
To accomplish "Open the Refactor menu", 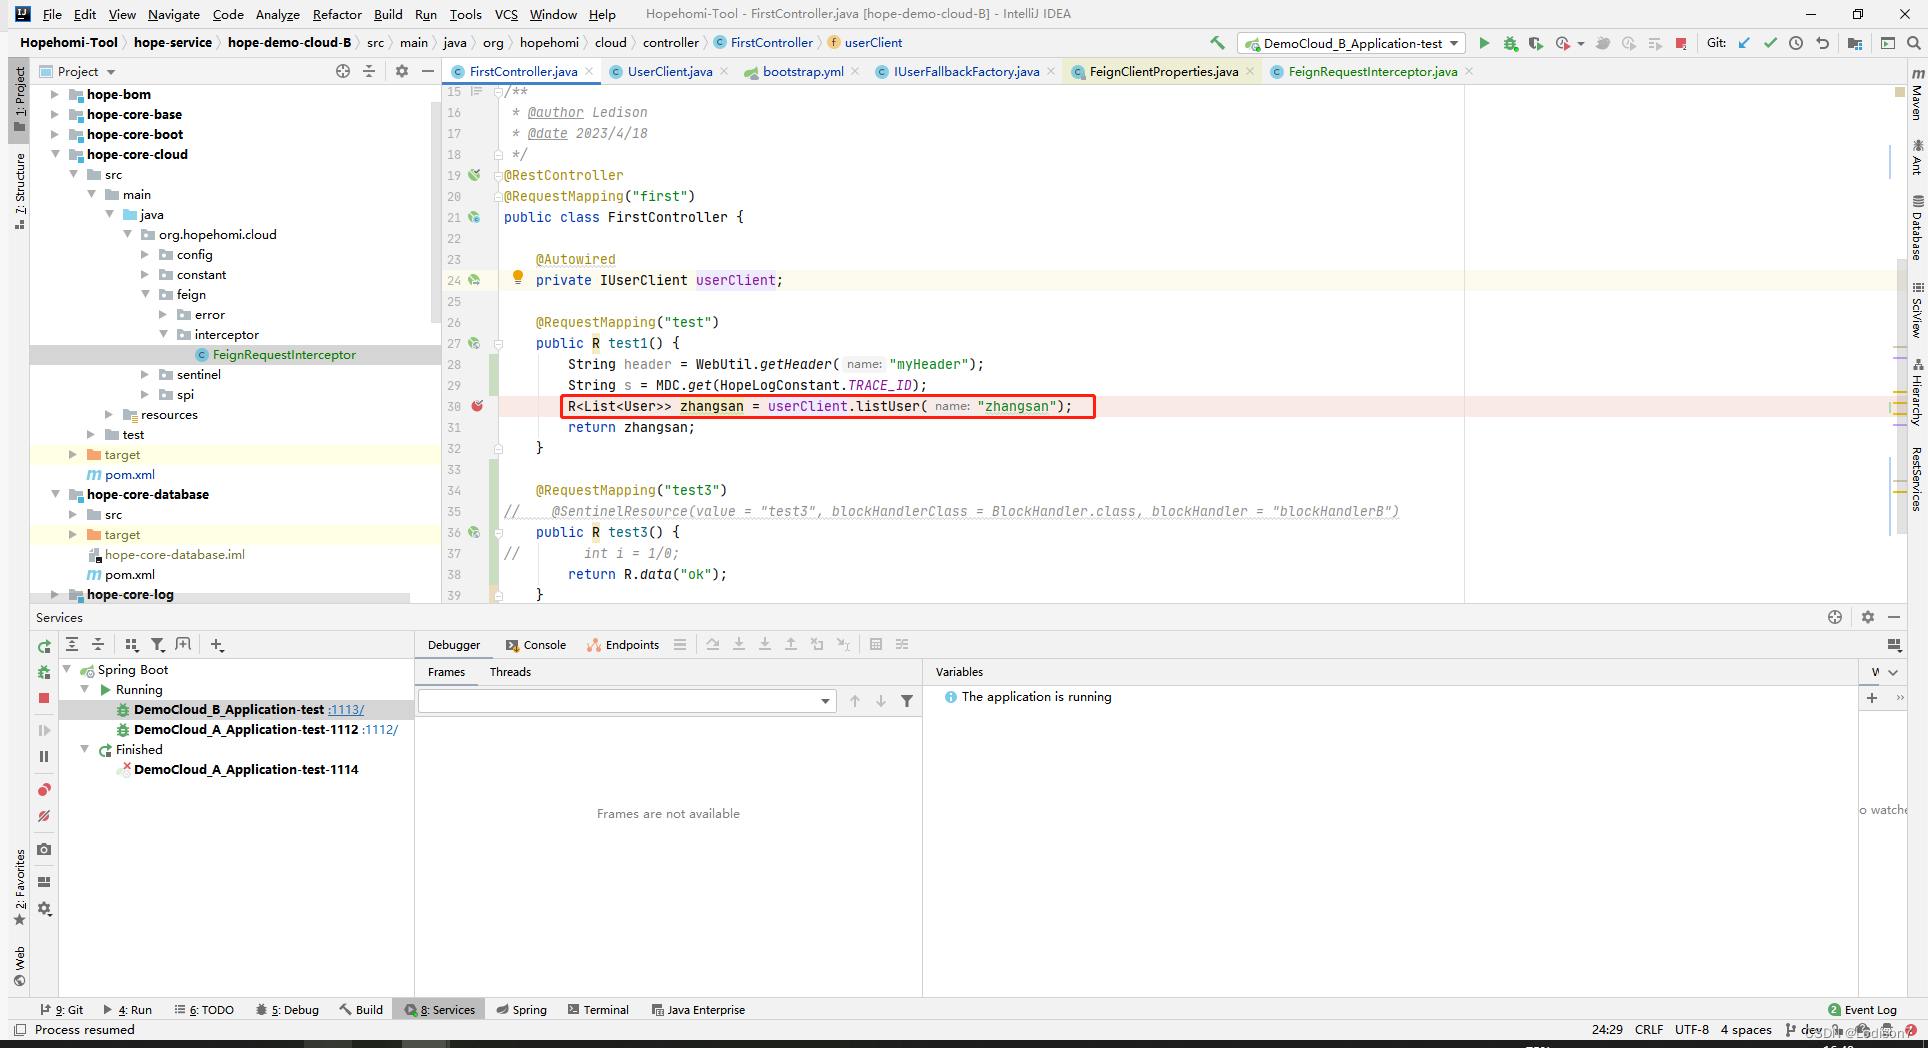I will coord(337,14).
